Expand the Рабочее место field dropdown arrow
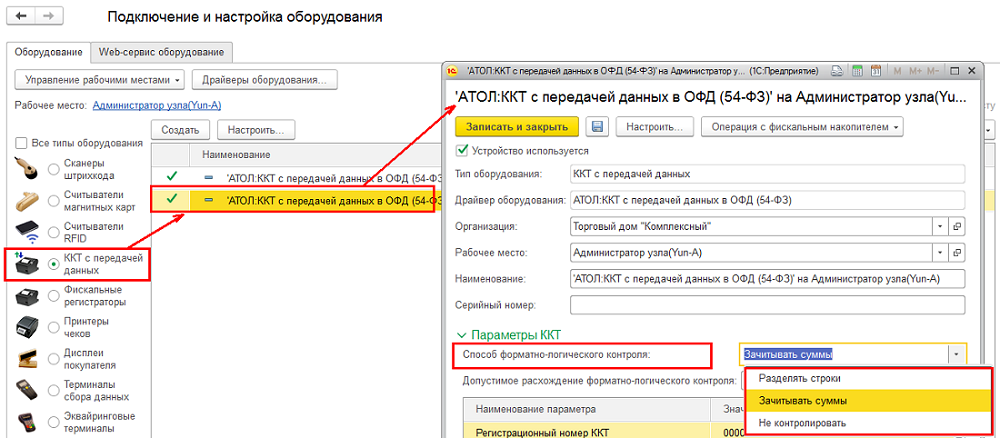1000x438 pixels. coord(941,252)
